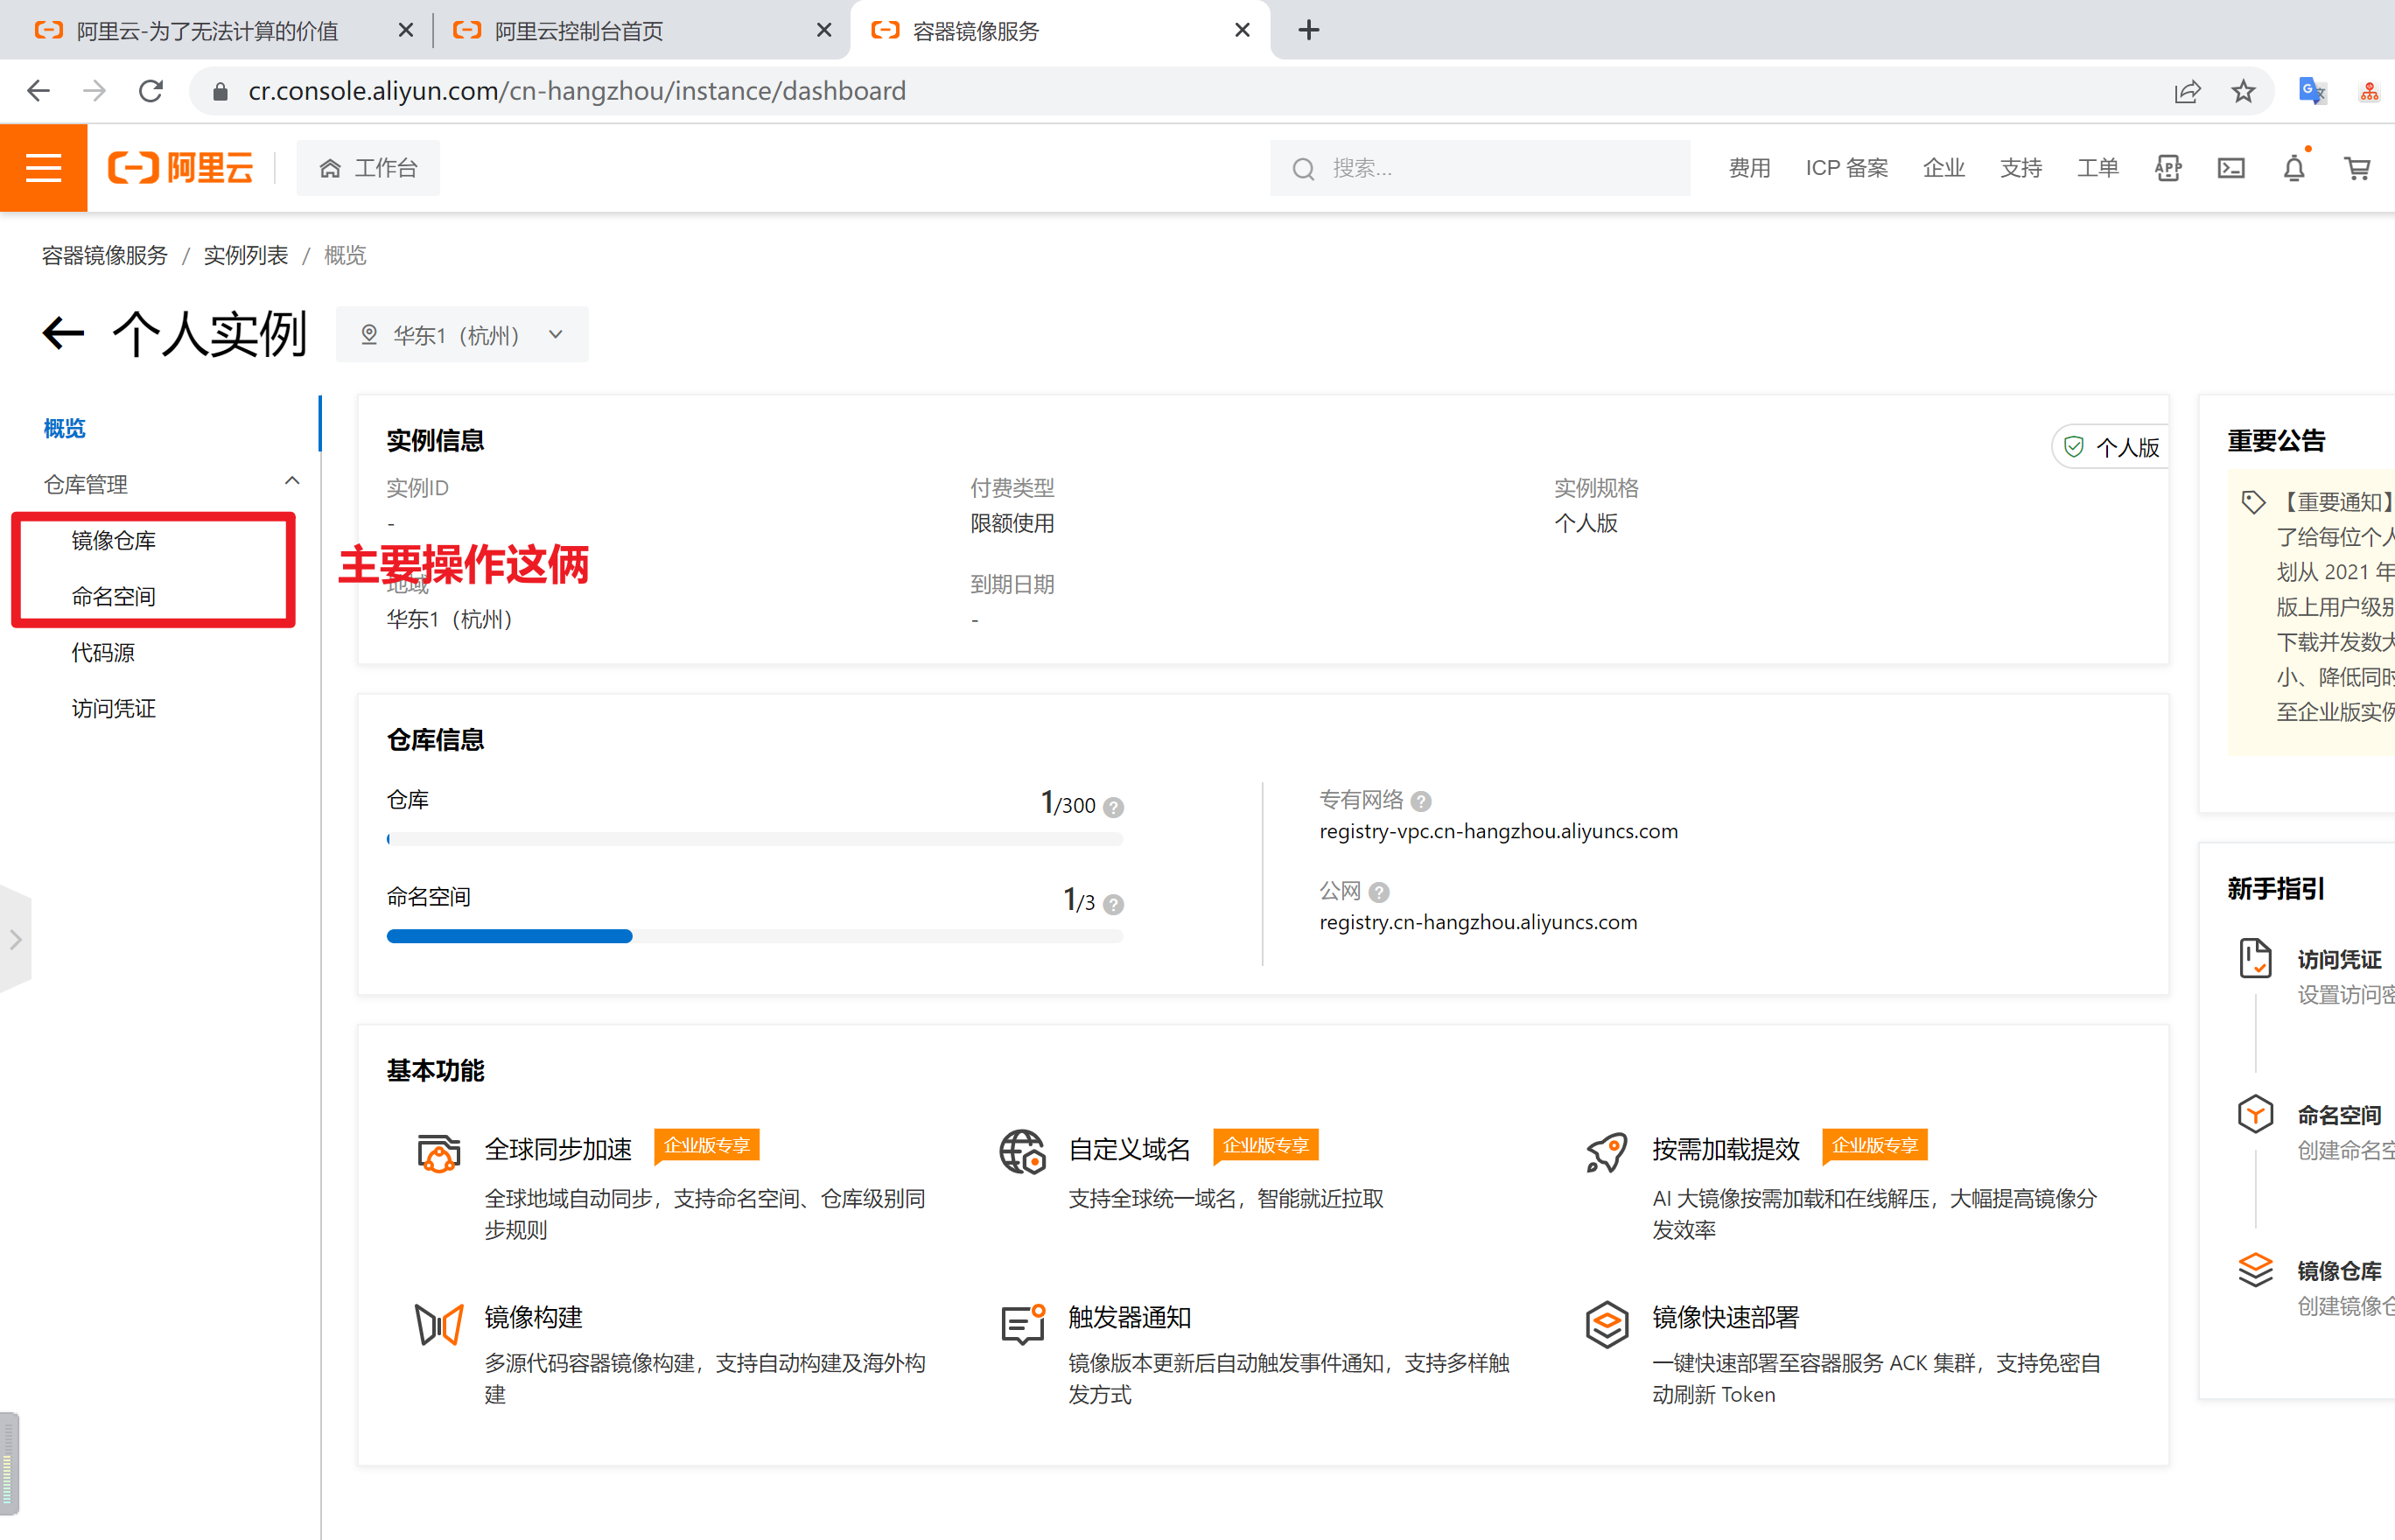Open the API explorer icon
Image resolution: width=2395 pixels, height=1540 pixels.
click(x=2167, y=168)
